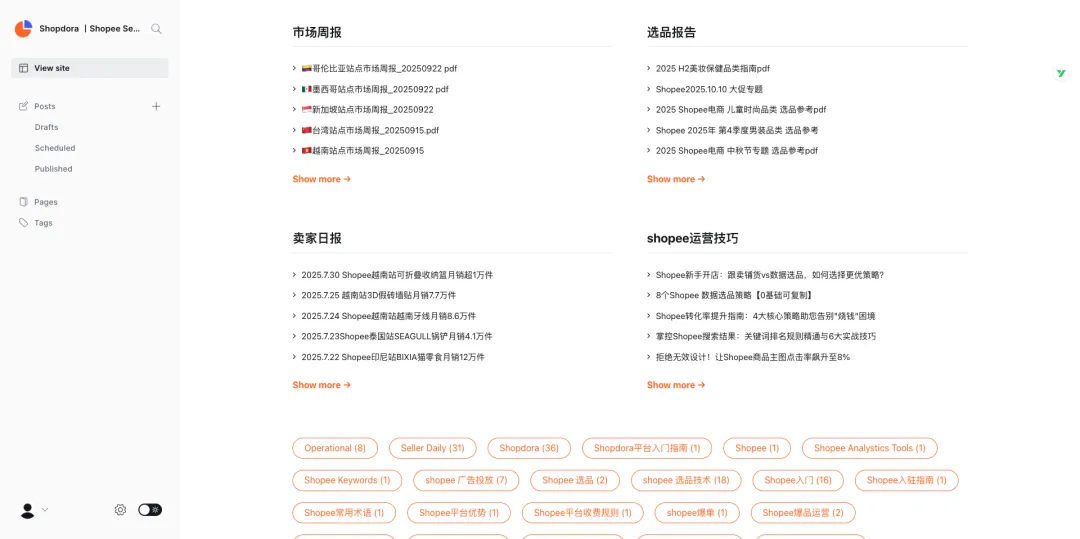Go to Scheduled posts

click(x=55, y=148)
